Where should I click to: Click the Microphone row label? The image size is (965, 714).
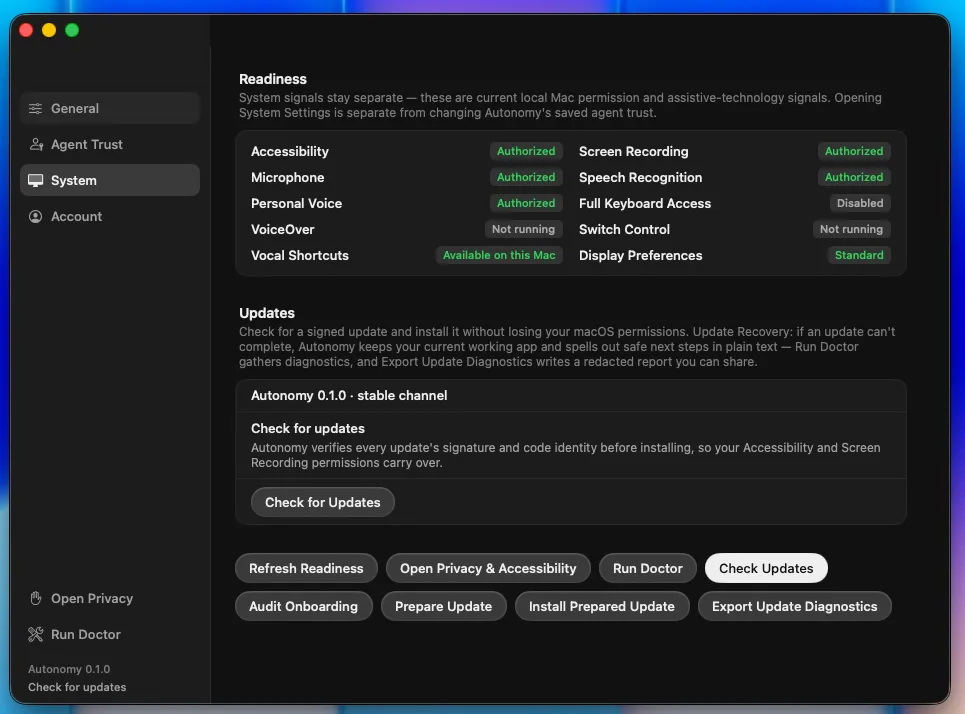pos(287,177)
